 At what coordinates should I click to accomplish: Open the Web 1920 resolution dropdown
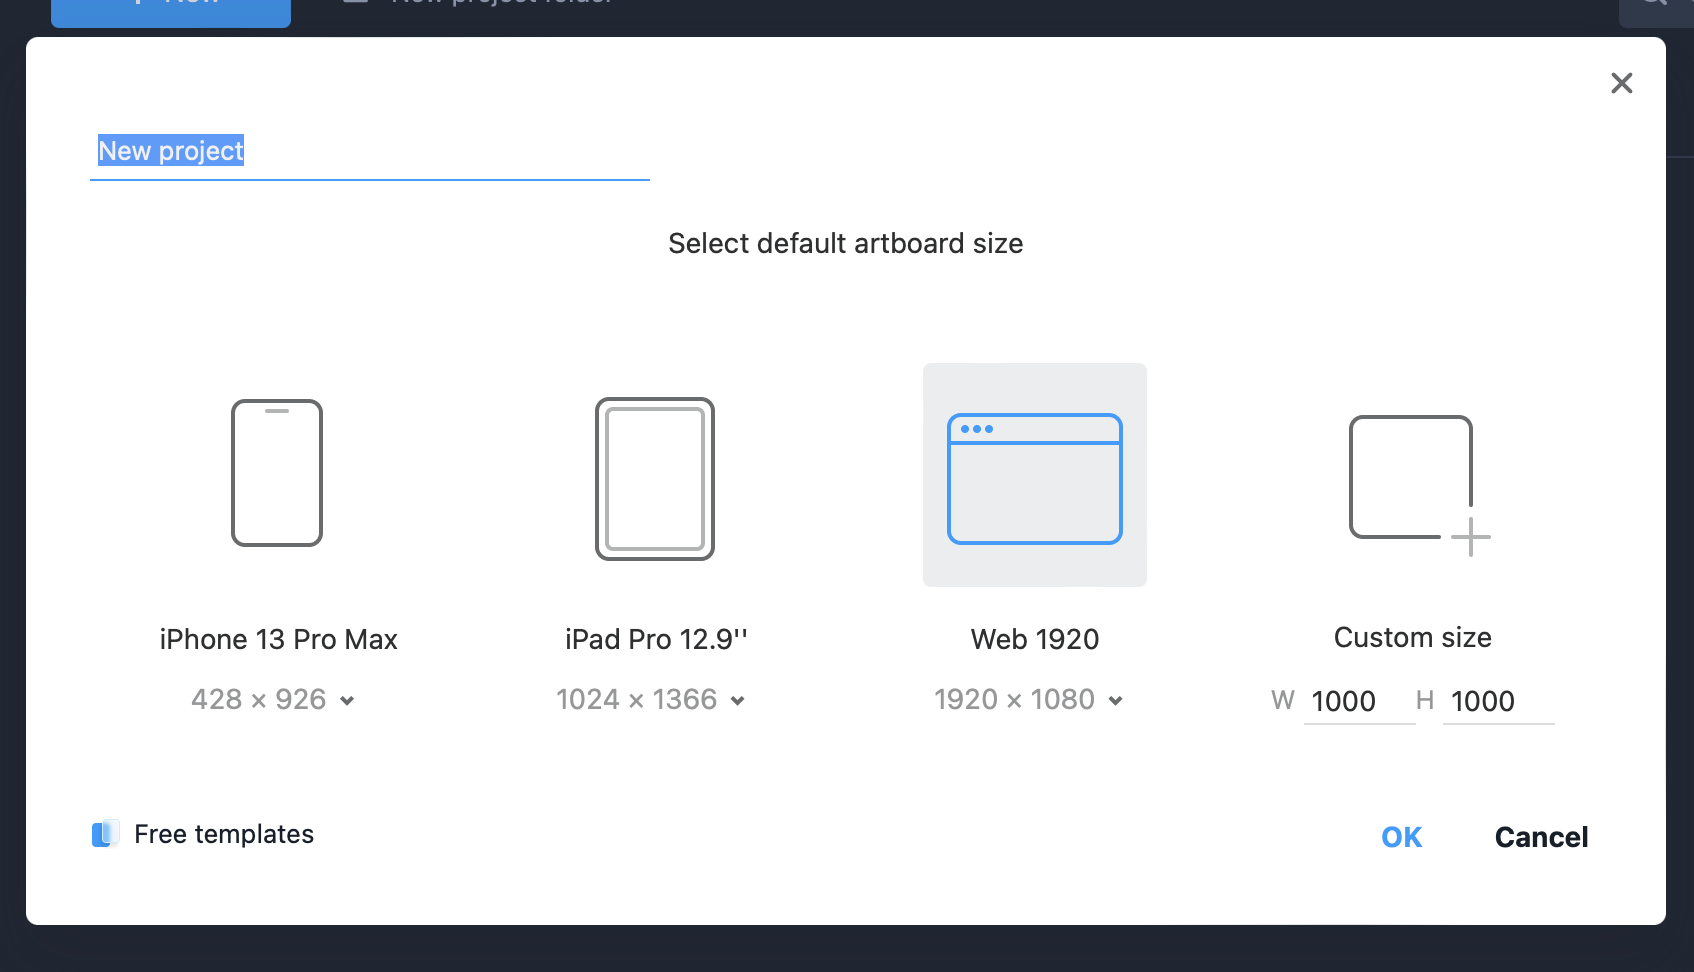pyautogui.click(x=1117, y=701)
